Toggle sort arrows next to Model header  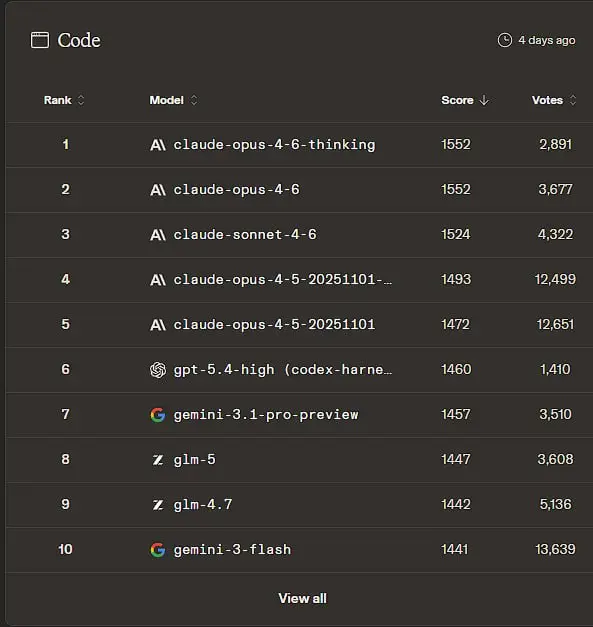(x=194, y=100)
